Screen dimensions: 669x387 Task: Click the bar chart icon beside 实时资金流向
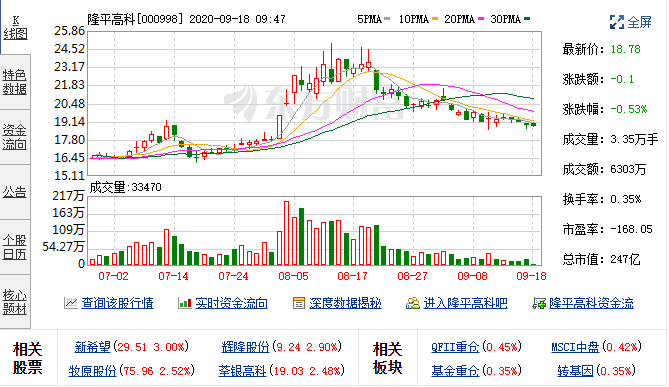pyautogui.click(x=184, y=303)
